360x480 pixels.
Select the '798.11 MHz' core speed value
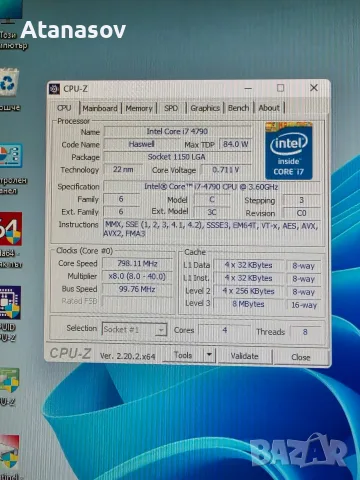click(137, 263)
